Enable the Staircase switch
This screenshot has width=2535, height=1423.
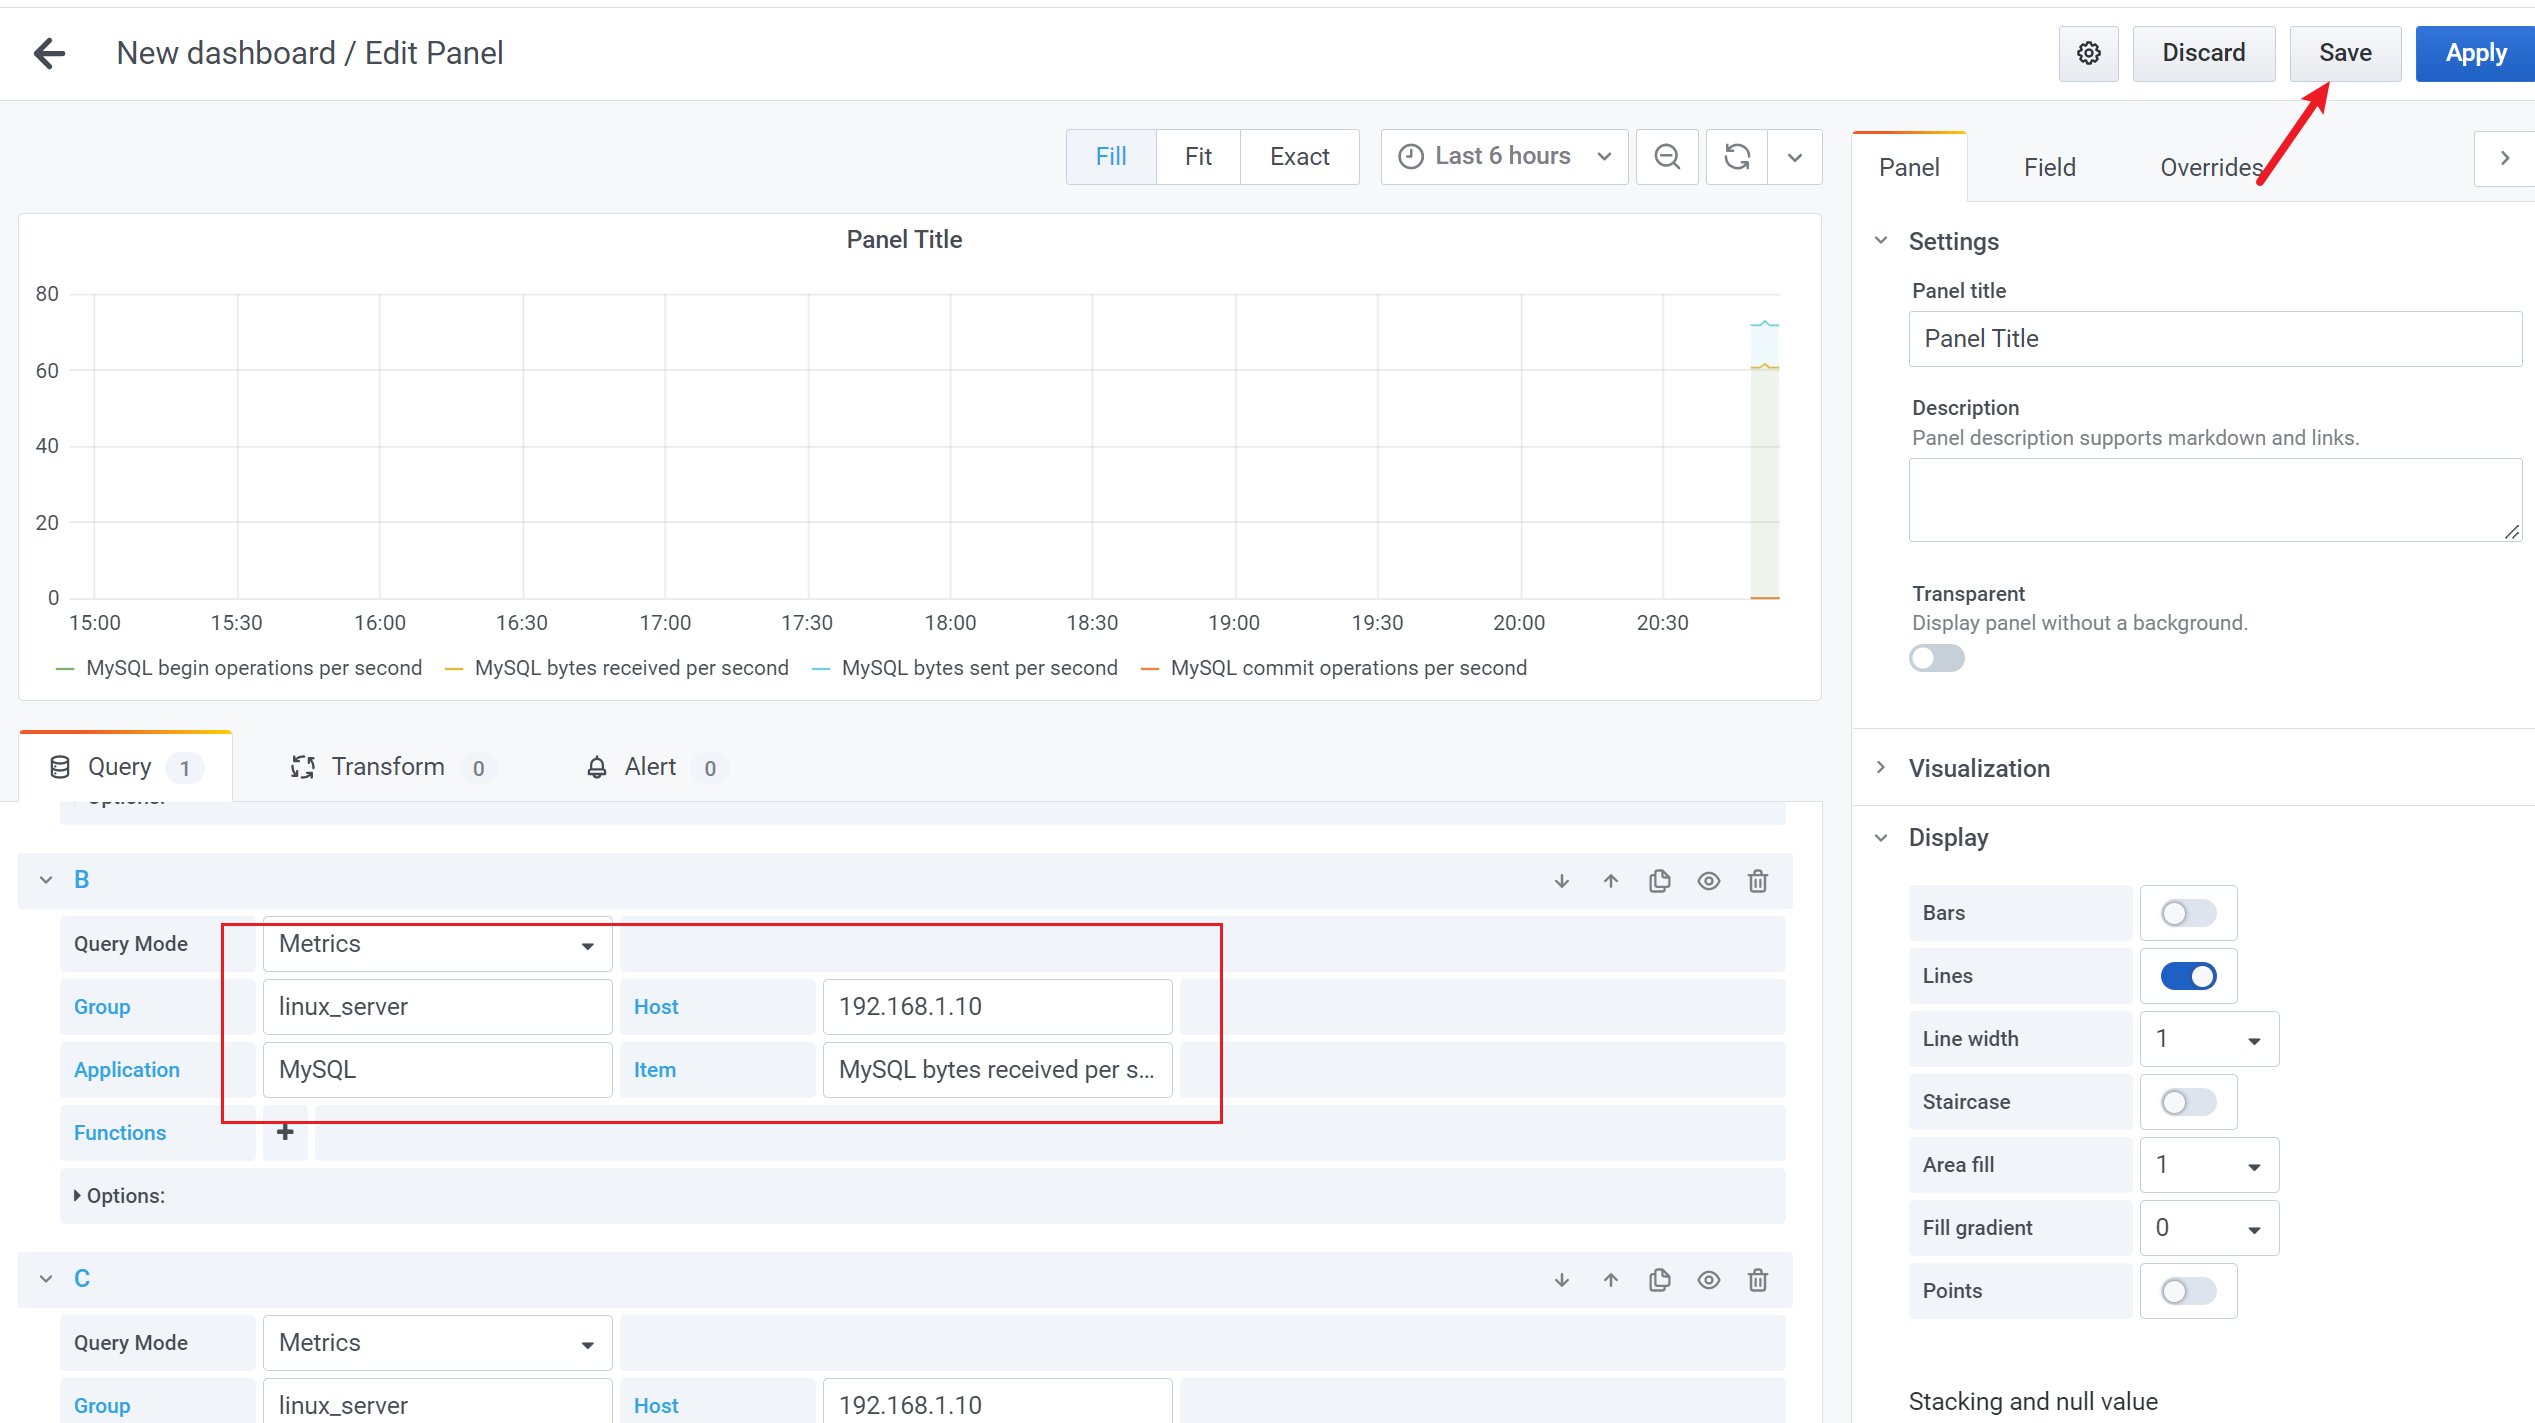(x=2188, y=1102)
